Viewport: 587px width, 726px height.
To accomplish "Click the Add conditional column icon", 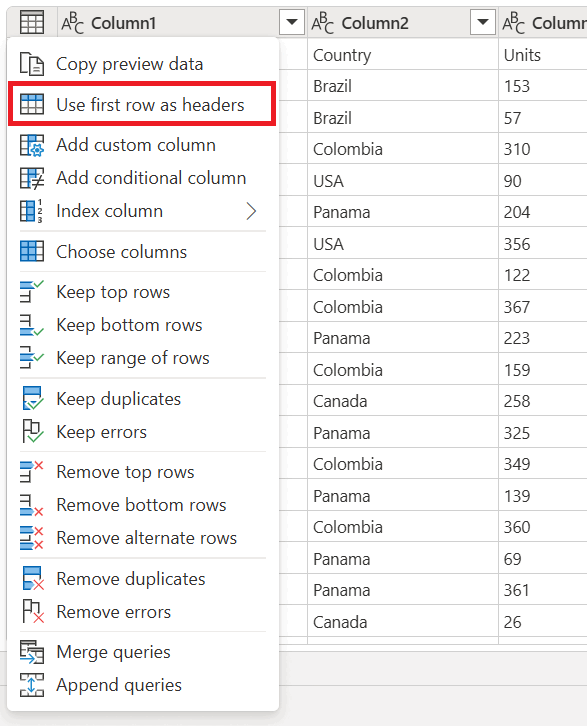I will 32,178.
